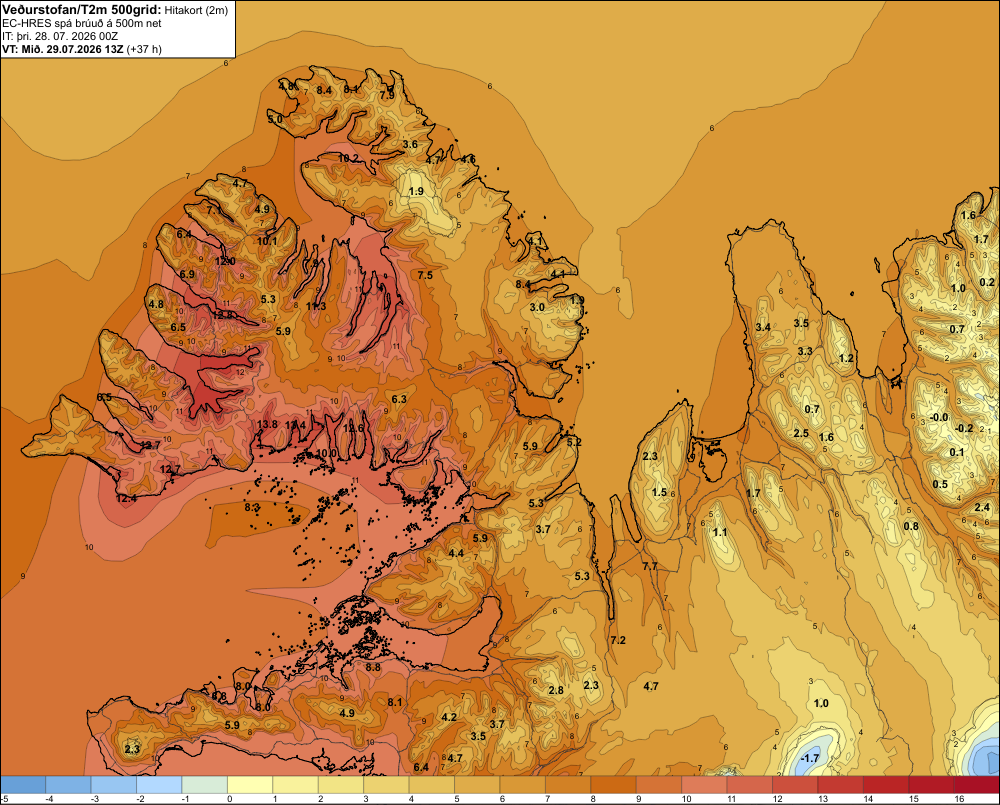Click the 1.1 temperature value on map
Viewport: 1000px width, 805px height.
click(719, 532)
